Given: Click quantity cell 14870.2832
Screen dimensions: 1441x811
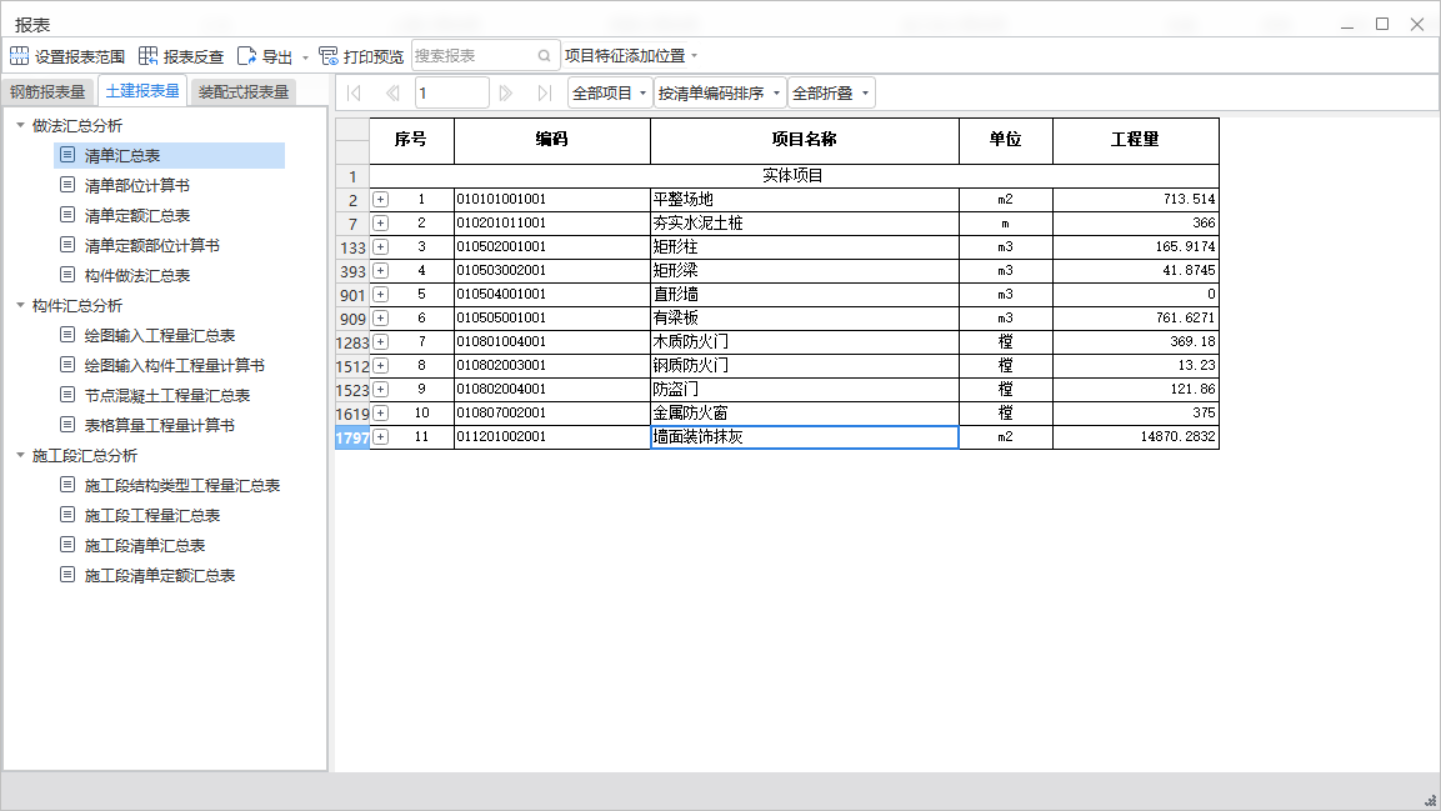Looking at the screenshot, I should [x=1136, y=437].
